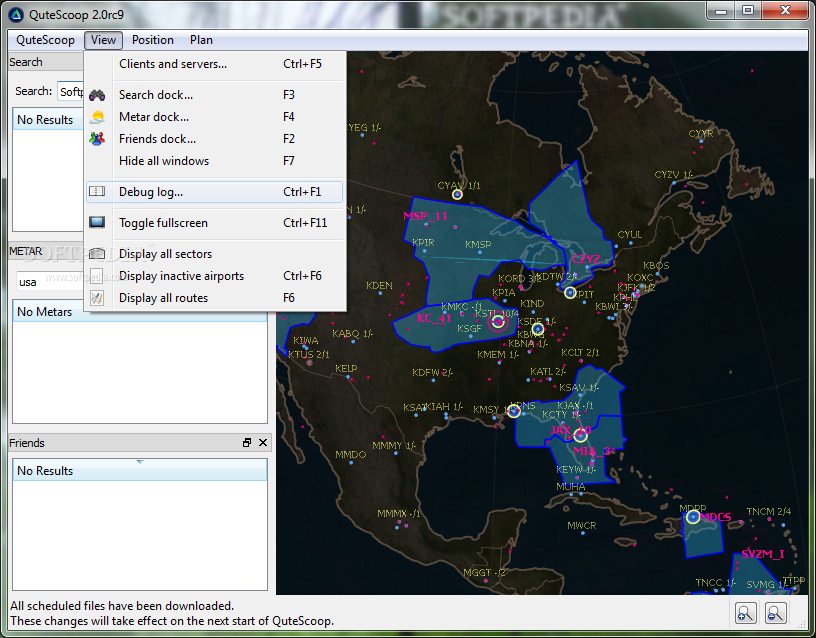Select Clients and servers menu entry

coord(214,64)
